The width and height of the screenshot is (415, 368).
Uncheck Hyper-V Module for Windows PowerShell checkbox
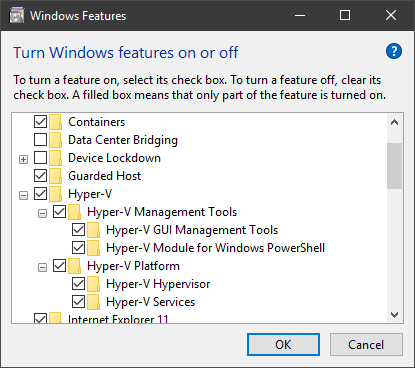[78, 248]
